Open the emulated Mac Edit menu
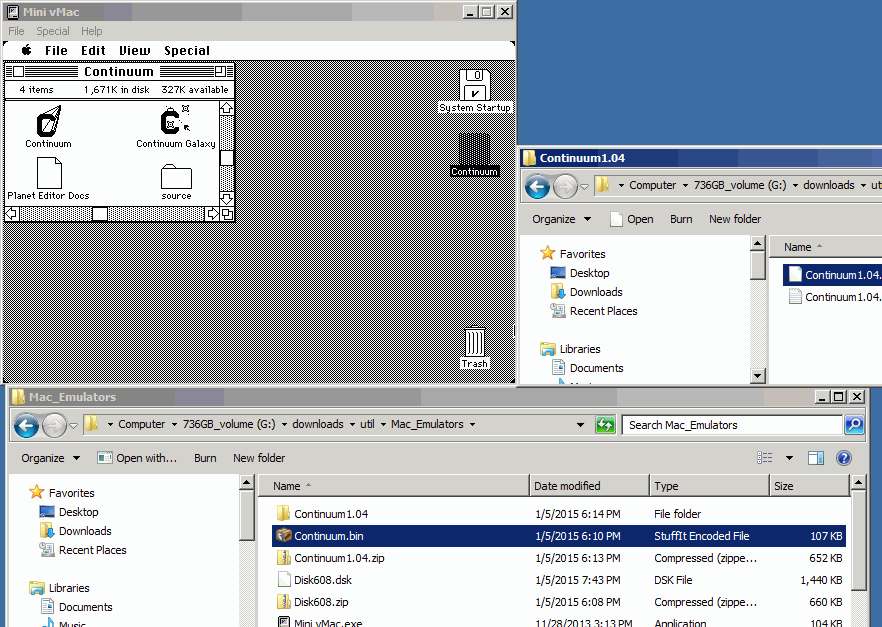 tap(93, 50)
